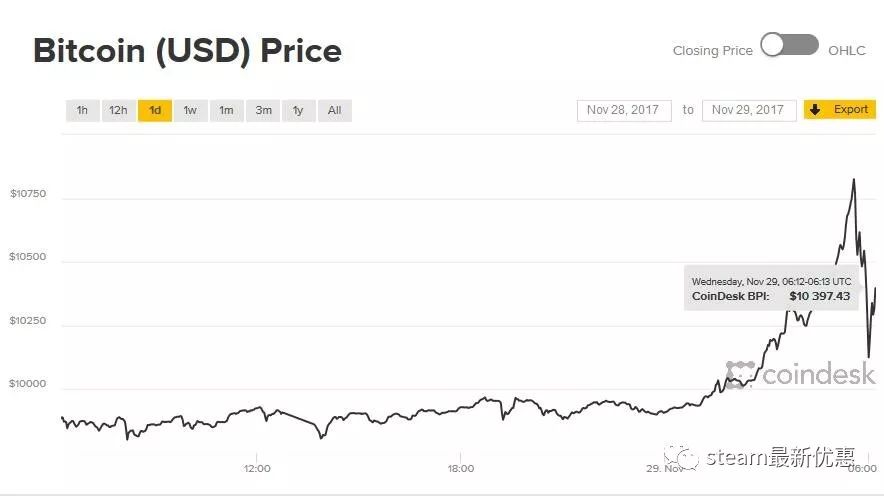
Task: View the All time range
Action: point(335,110)
